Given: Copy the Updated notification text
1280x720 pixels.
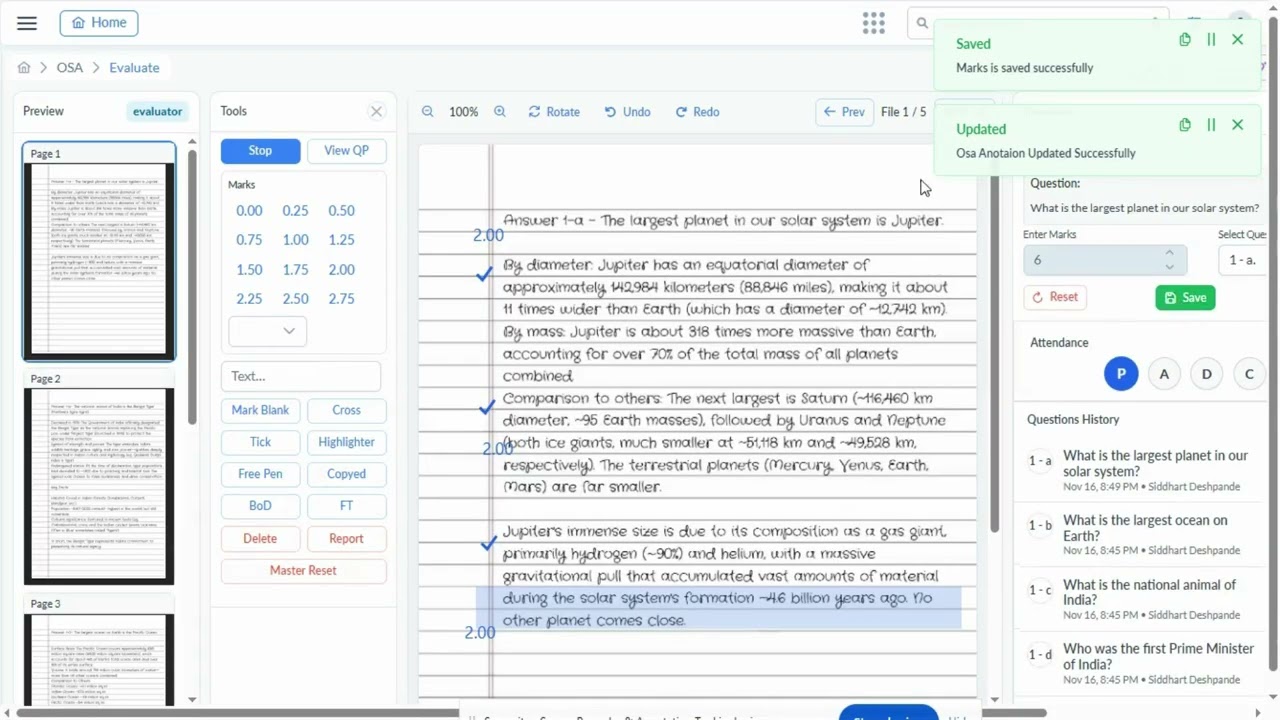Looking at the screenshot, I should 1185,125.
